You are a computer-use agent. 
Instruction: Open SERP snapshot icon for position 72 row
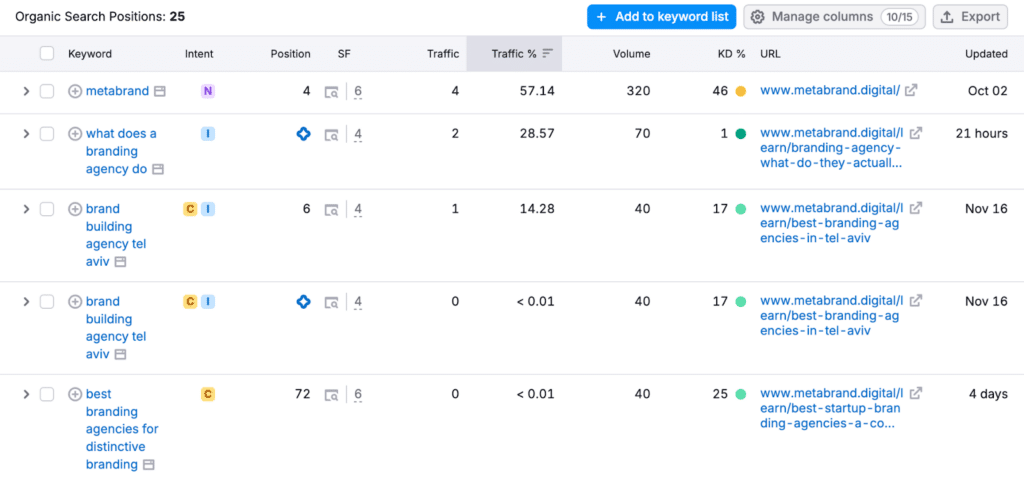click(x=332, y=395)
